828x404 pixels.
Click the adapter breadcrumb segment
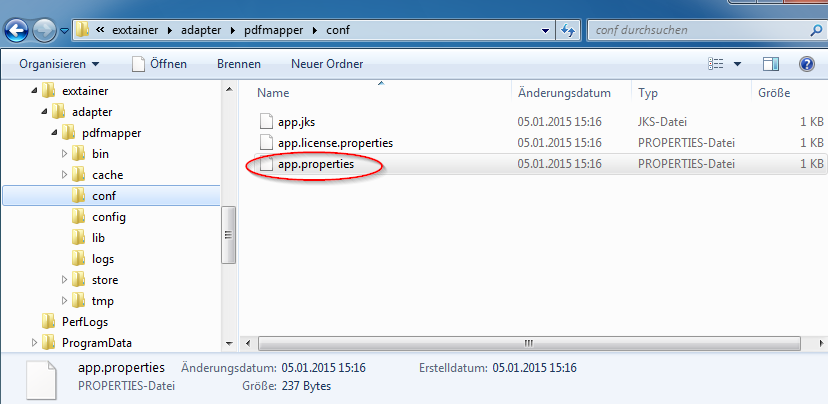[200, 30]
